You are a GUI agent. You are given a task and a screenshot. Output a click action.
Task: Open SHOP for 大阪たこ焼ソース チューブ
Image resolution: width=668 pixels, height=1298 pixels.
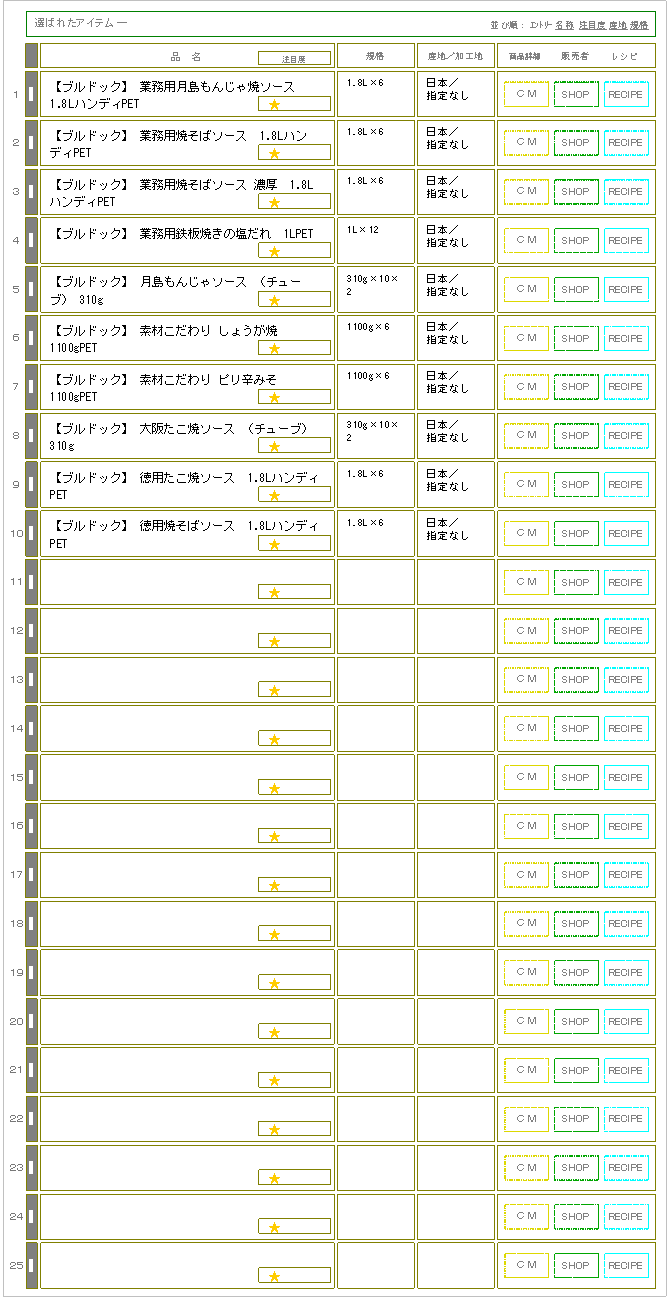click(576, 436)
